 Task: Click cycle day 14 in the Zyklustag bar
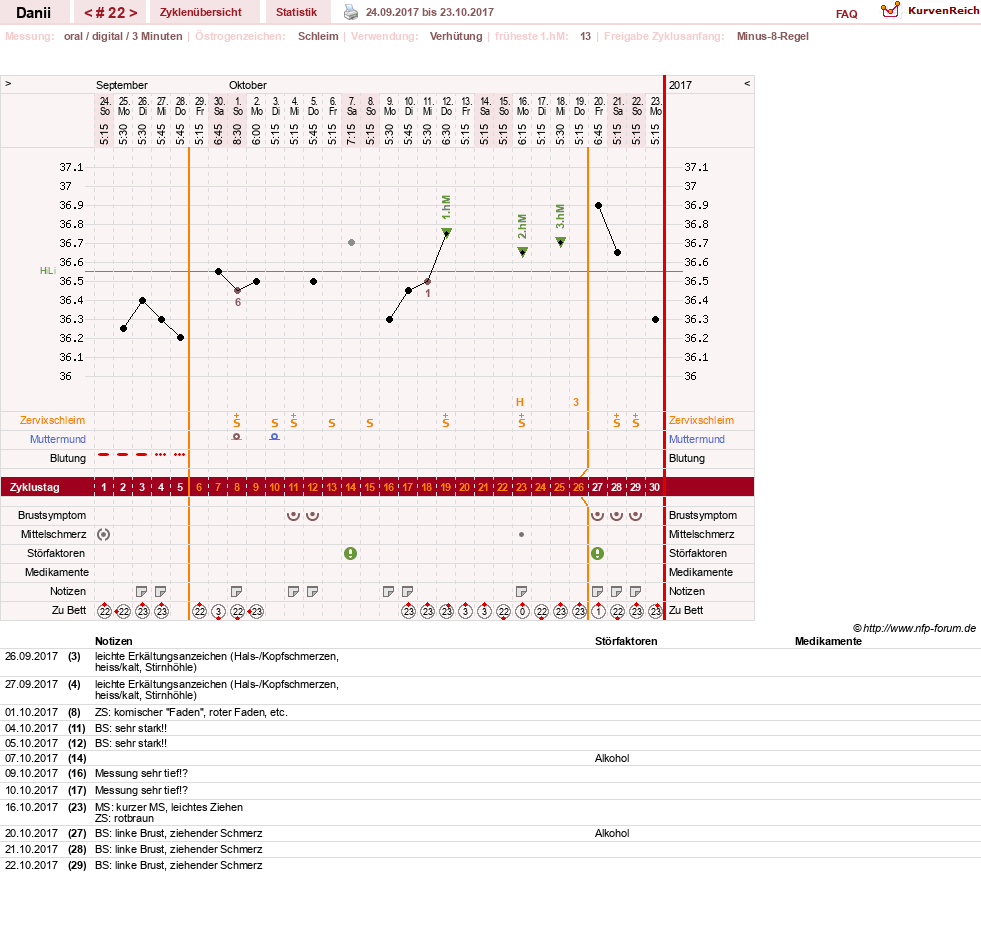[x=350, y=487]
